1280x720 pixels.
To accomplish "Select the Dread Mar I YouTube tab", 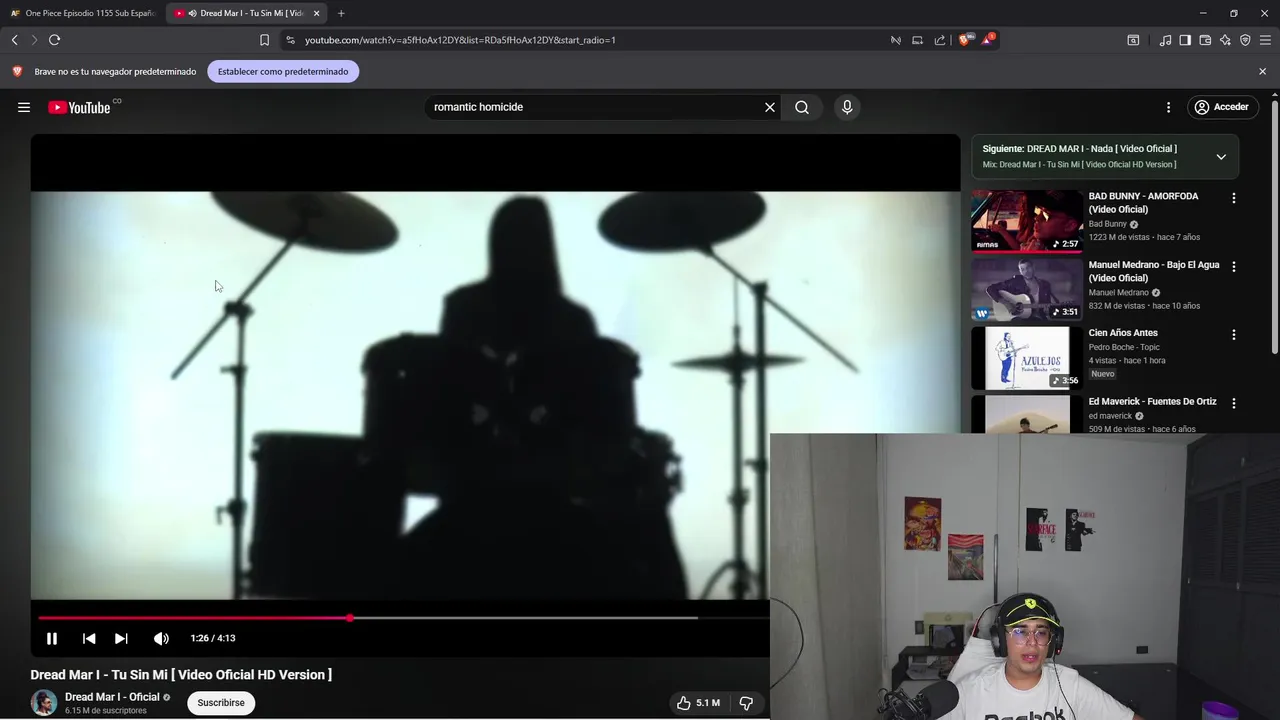I will [x=245, y=13].
